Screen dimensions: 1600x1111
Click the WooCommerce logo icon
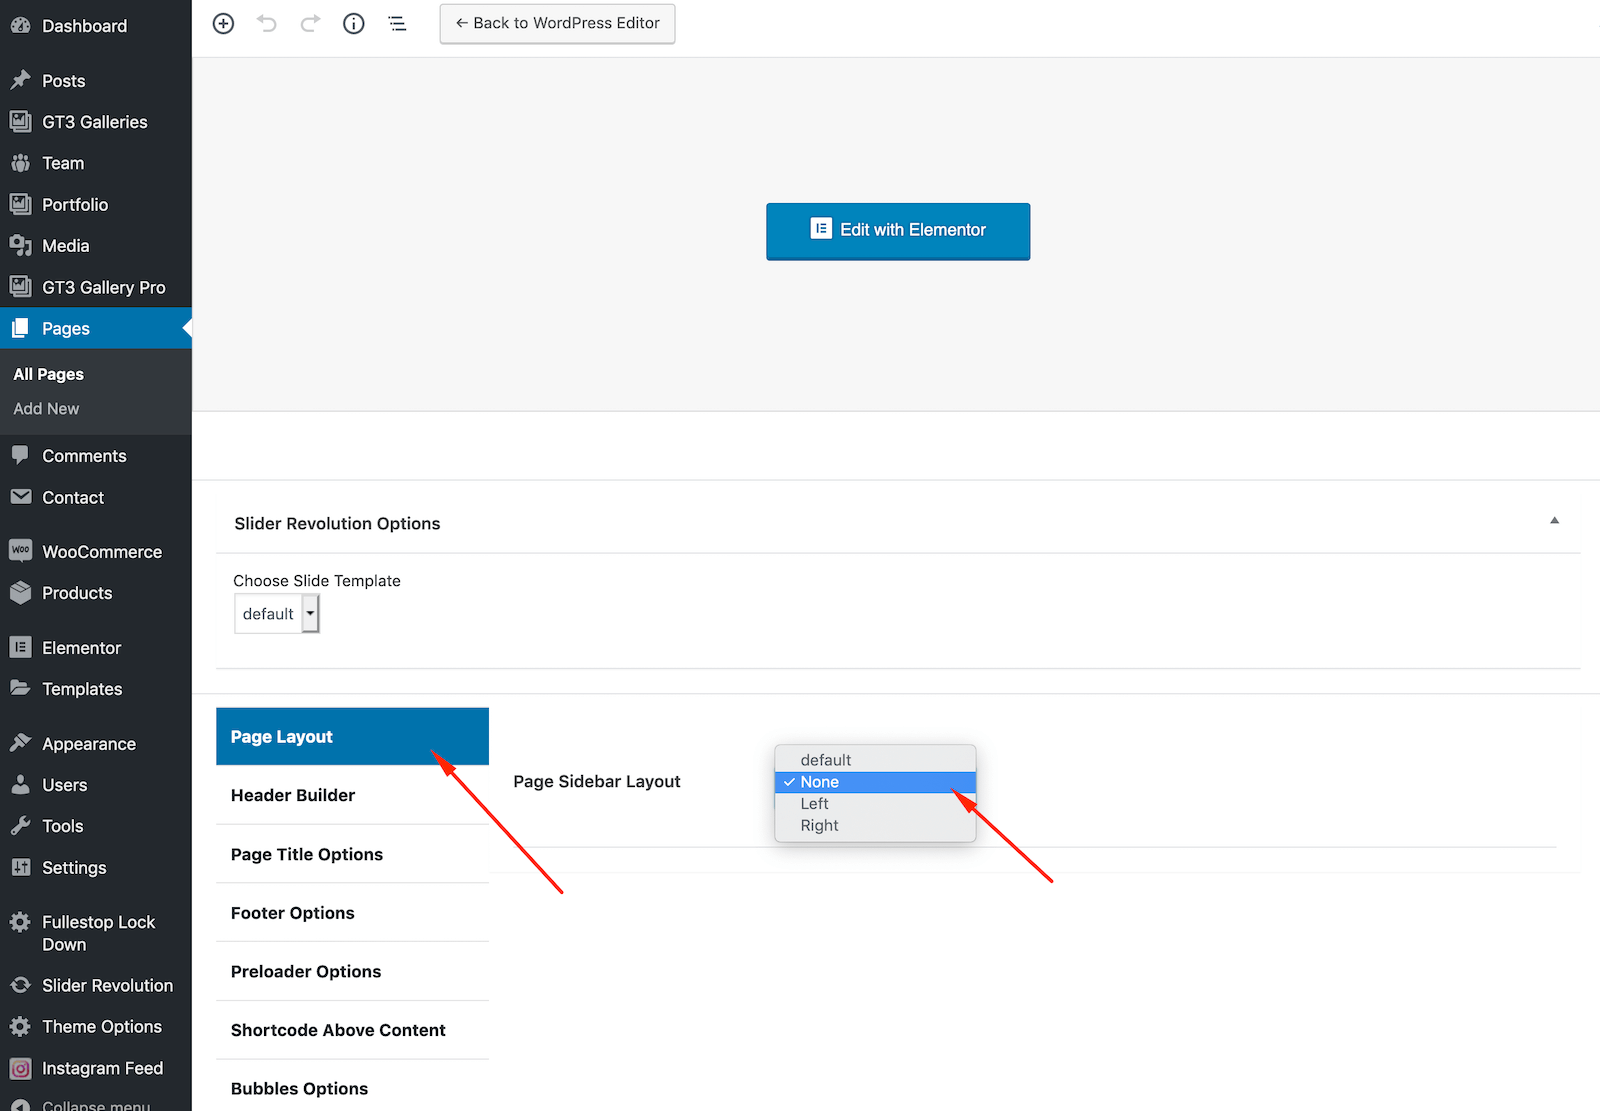point(20,550)
